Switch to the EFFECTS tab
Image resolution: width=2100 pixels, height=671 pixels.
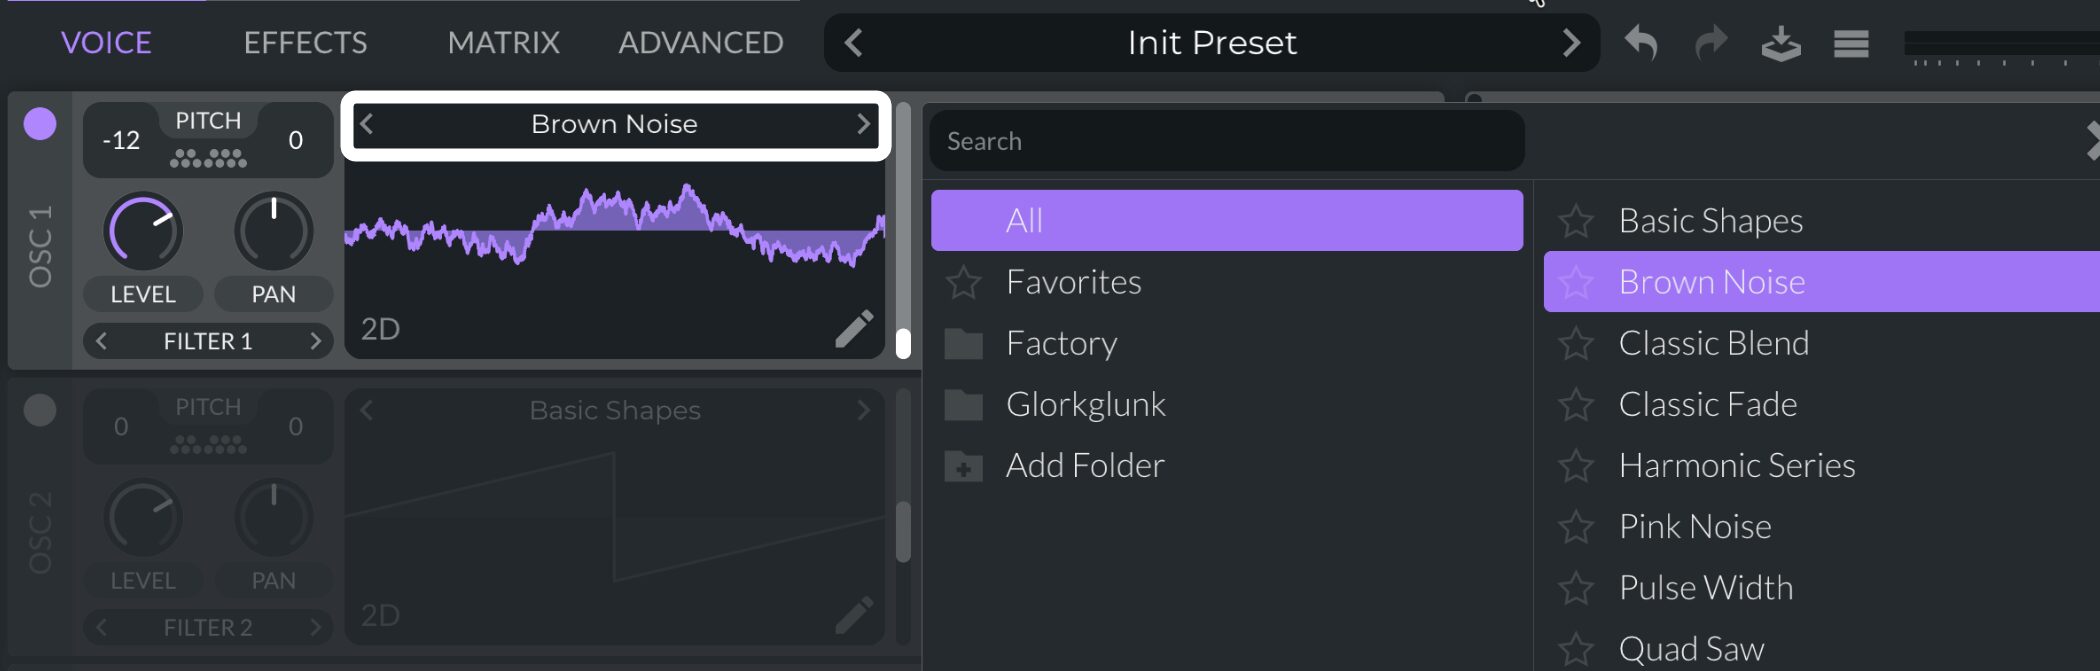coord(305,43)
